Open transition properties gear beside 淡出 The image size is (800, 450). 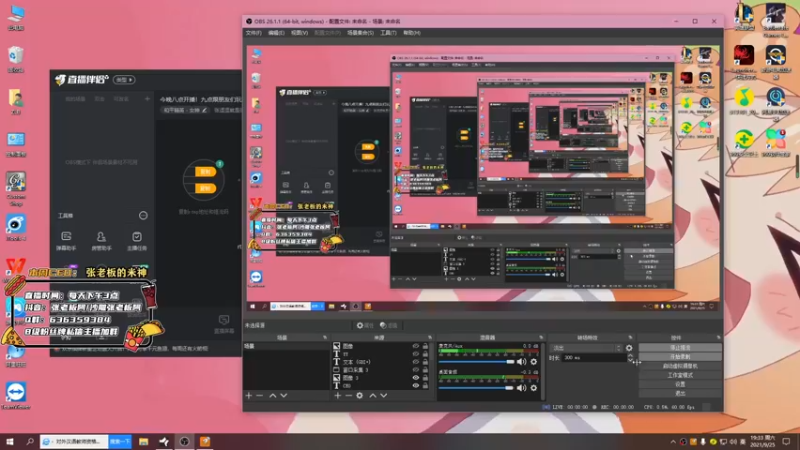pos(629,348)
